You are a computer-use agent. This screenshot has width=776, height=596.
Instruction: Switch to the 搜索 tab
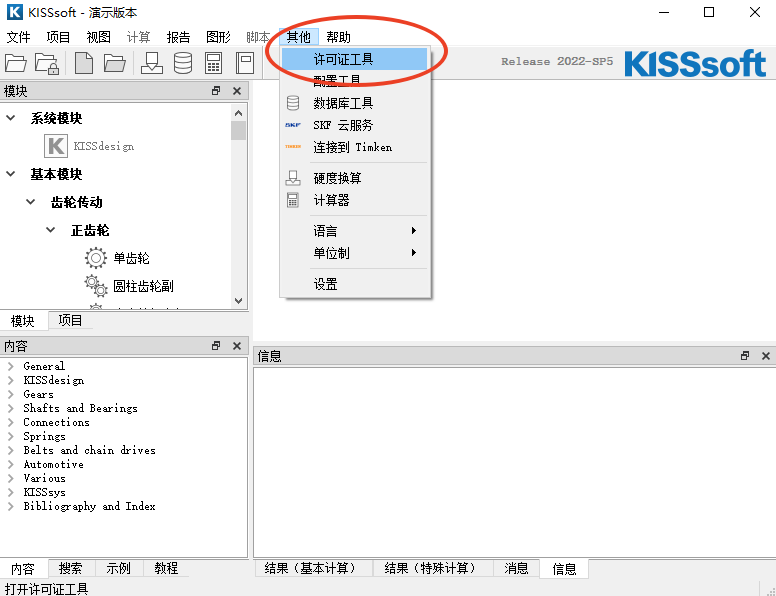[70, 568]
